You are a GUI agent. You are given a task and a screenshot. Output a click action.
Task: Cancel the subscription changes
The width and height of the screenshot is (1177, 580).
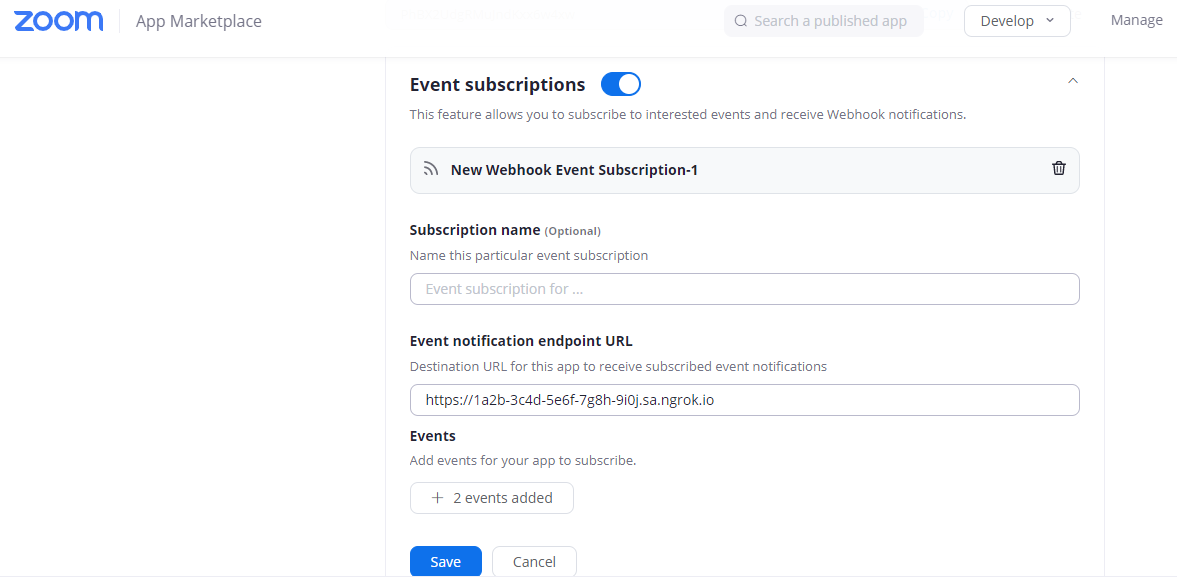tap(534, 561)
